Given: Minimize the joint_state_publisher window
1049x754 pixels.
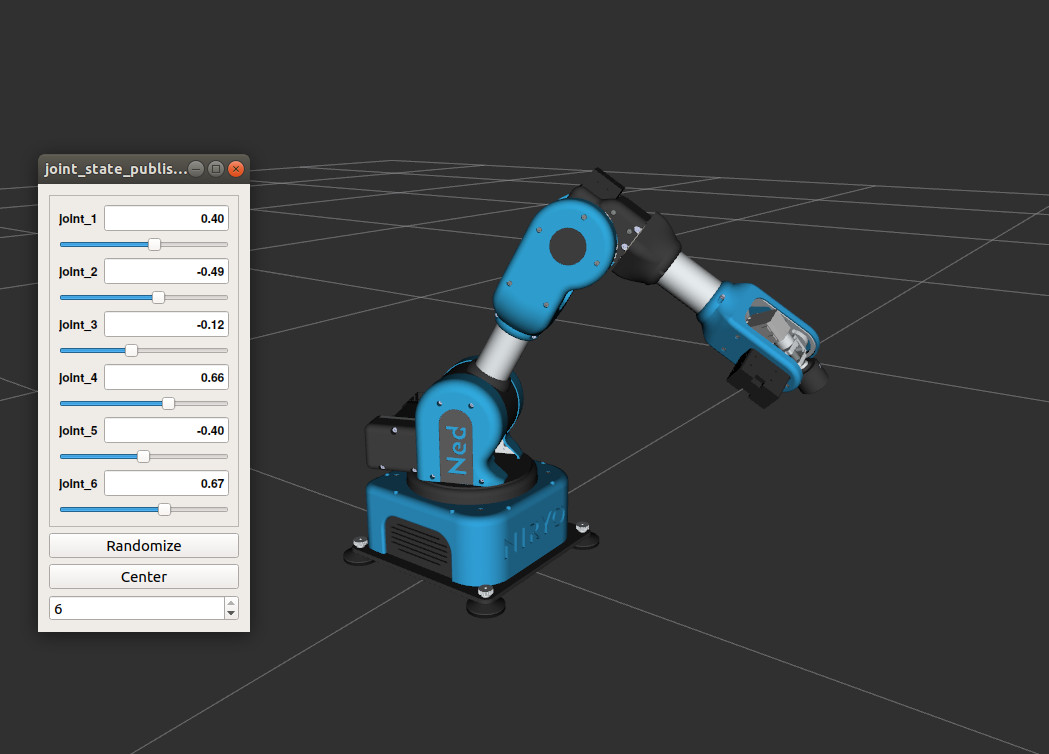Looking at the screenshot, I should point(196,169).
